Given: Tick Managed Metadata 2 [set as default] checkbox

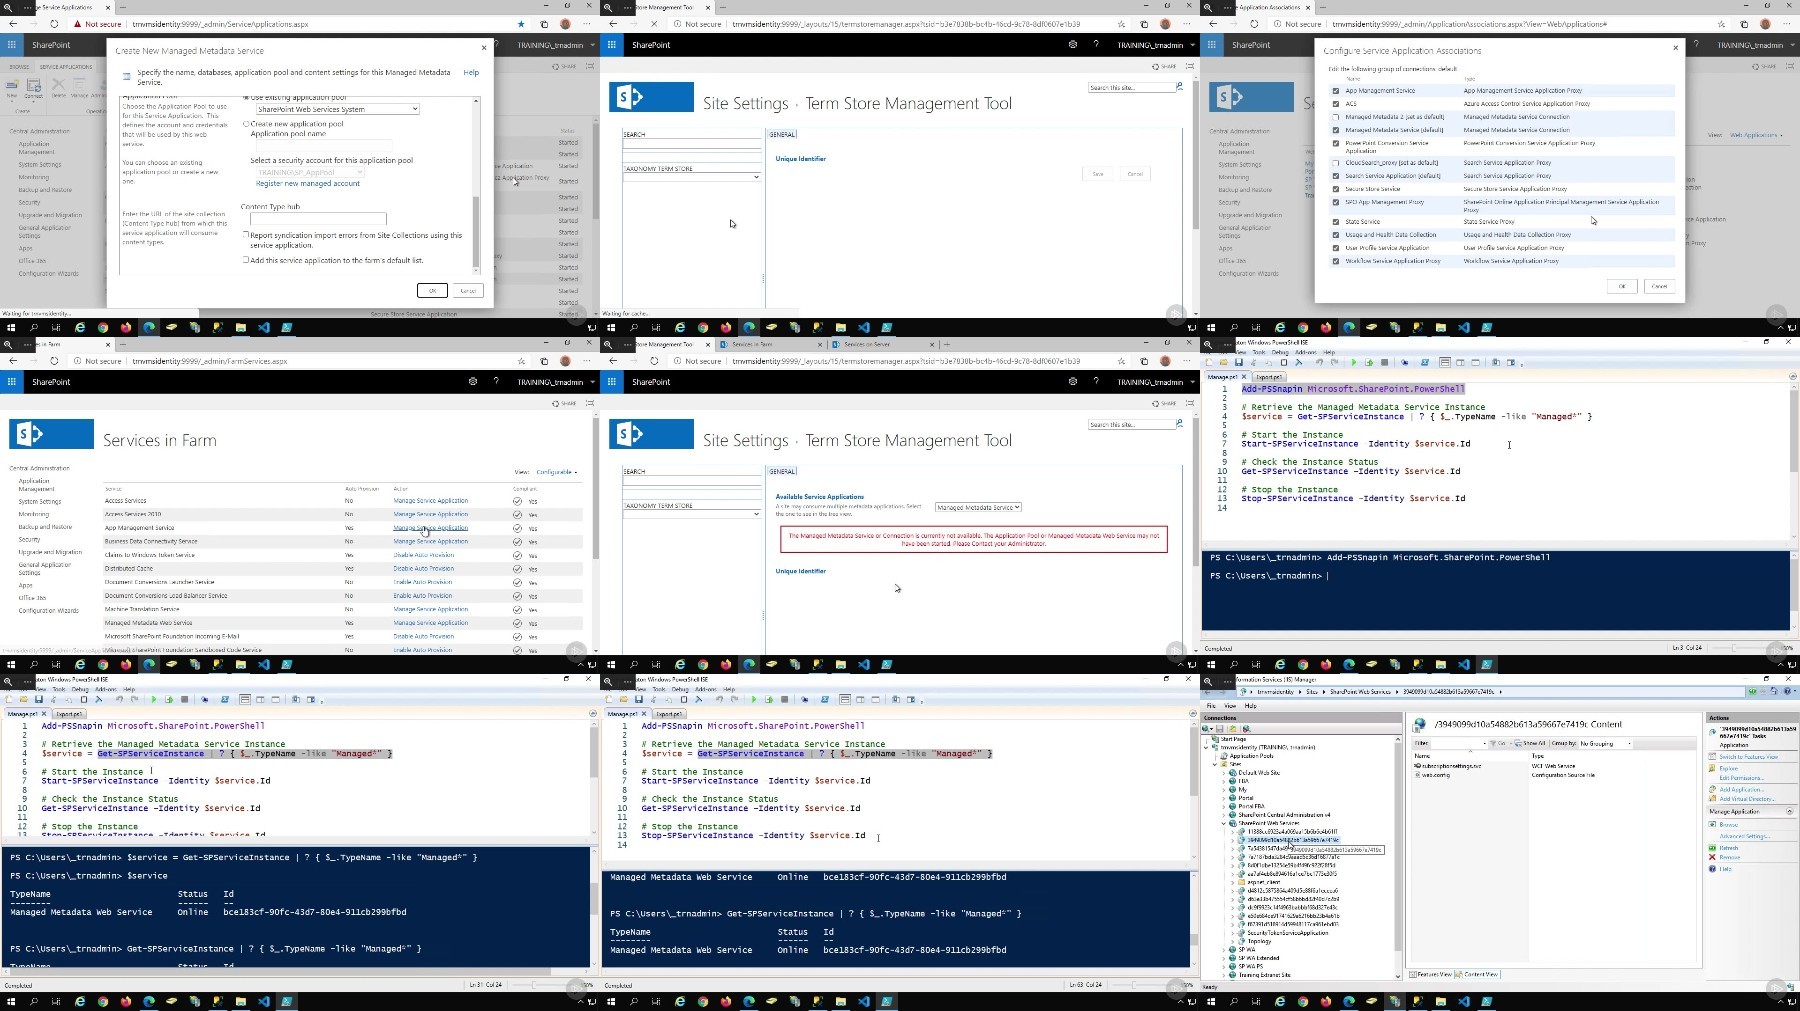Looking at the screenshot, I should [1336, 117].
